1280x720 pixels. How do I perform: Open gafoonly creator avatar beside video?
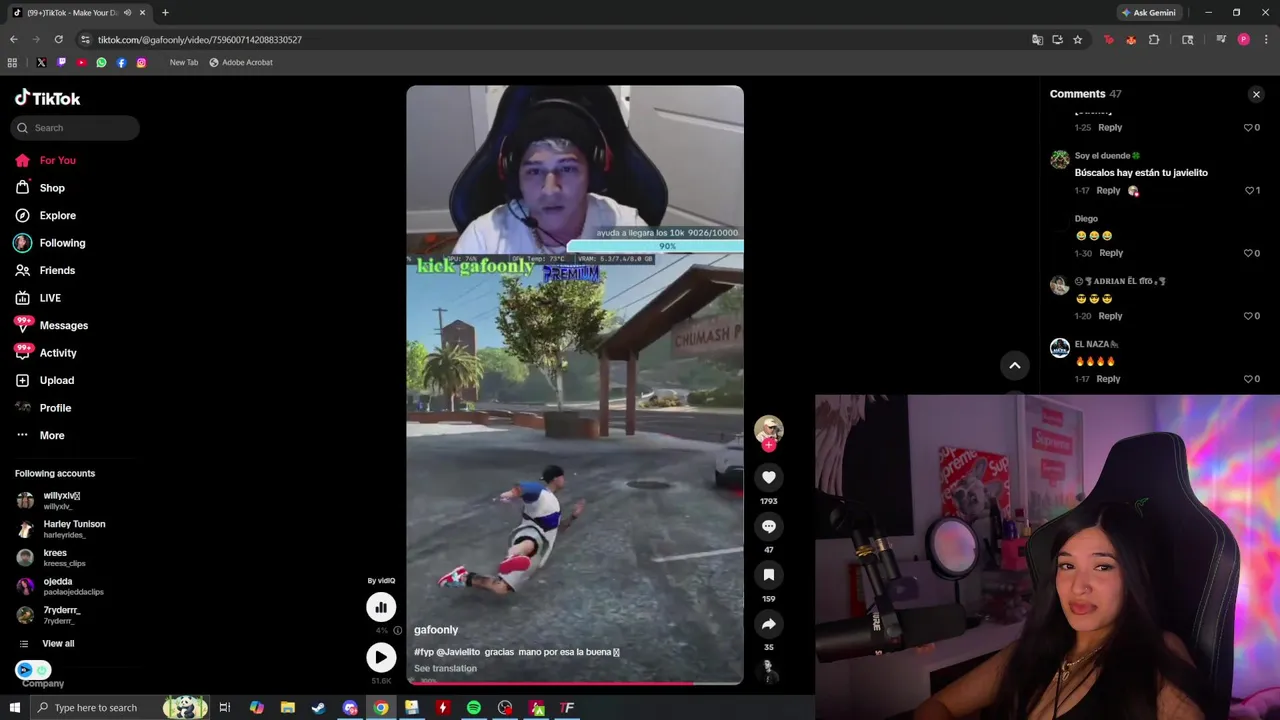coord(769,430)
